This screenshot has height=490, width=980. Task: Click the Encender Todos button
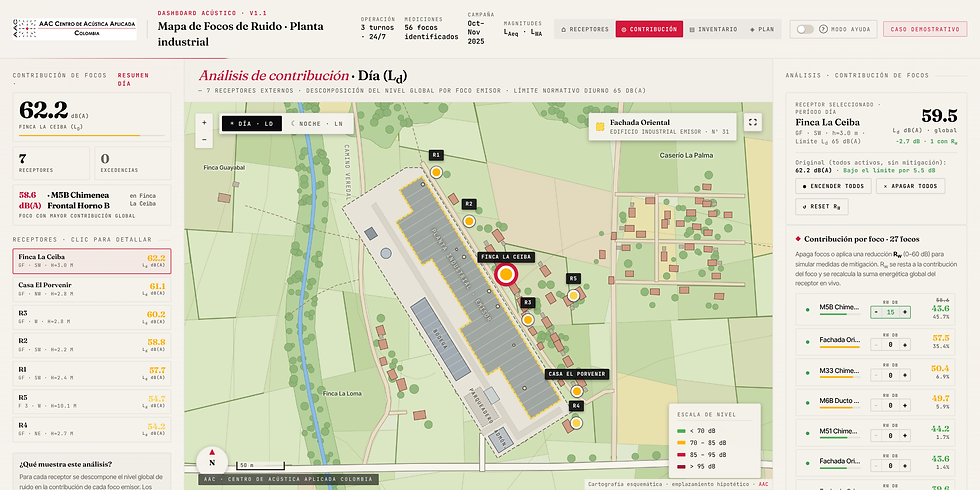click(x=833, y=186)
